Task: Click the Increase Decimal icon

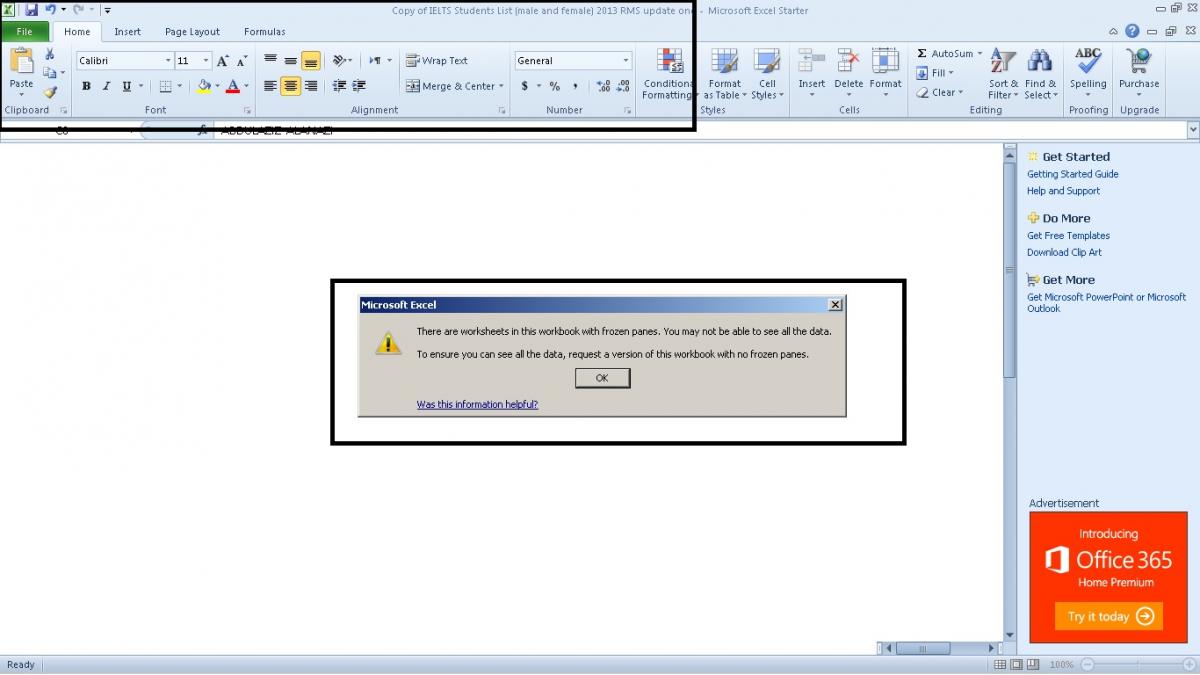Action: coord(603,87)
